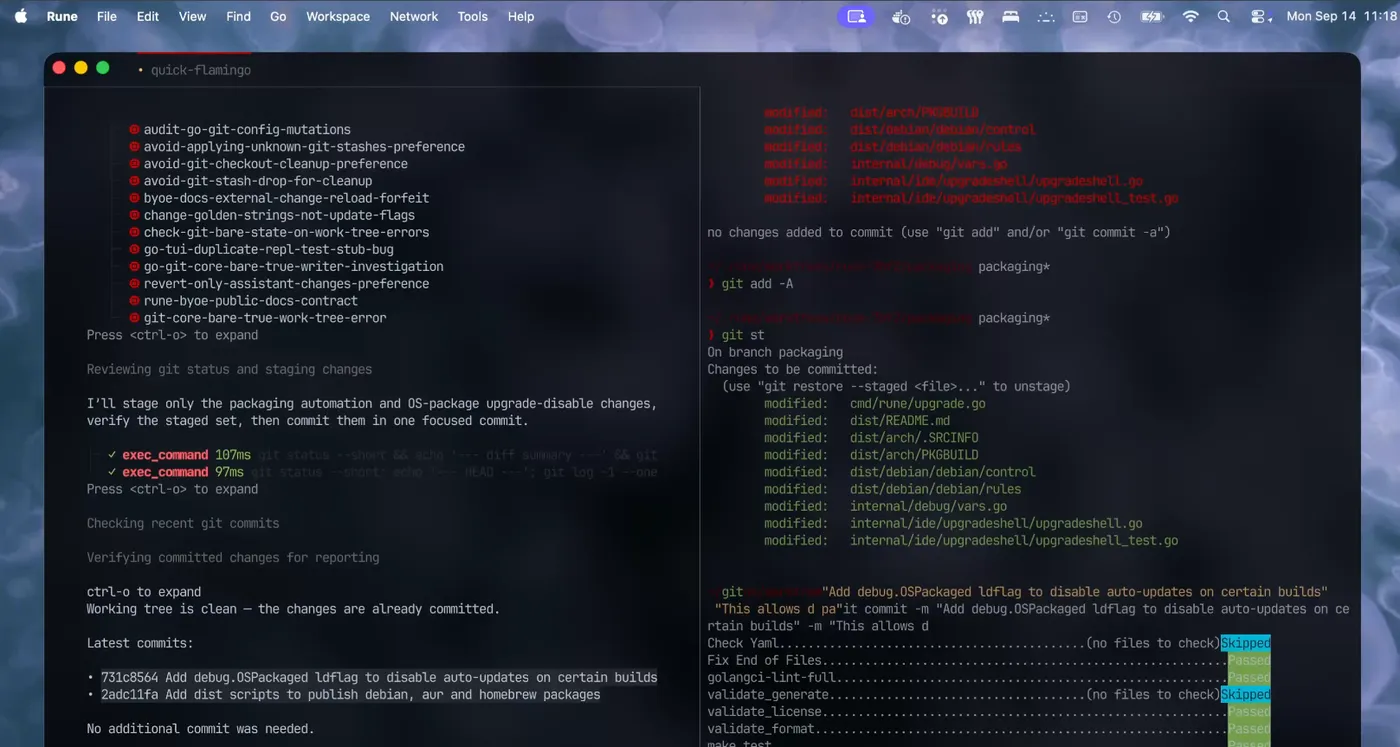Viewport: 1400px width, 747px height.
Task: Click the red icon beside change-golden-strings-not-update-flags
Action: [x=134, y=215]
